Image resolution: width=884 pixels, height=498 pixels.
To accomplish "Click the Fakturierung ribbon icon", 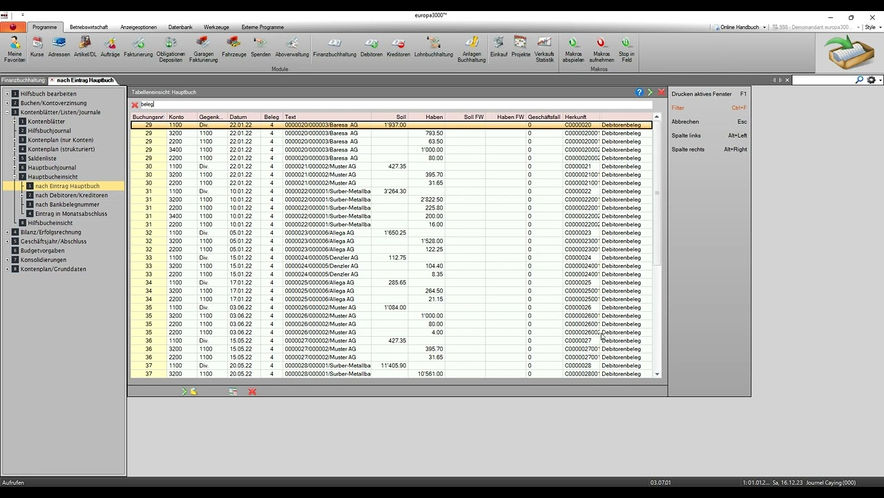I will (x=138, y=48).
